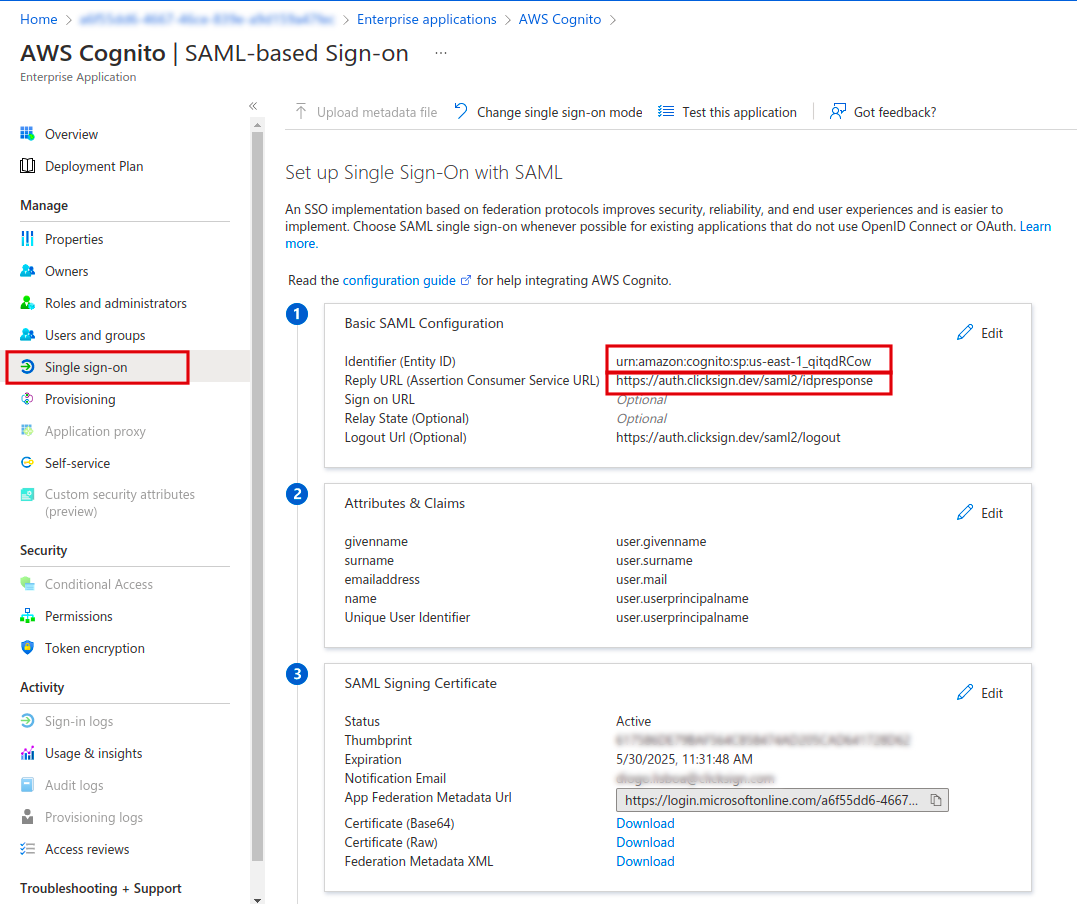Click the sidebar vertical scrollbar thumb
Viewport: 1077px width, 904px height.
pos(258,496)
